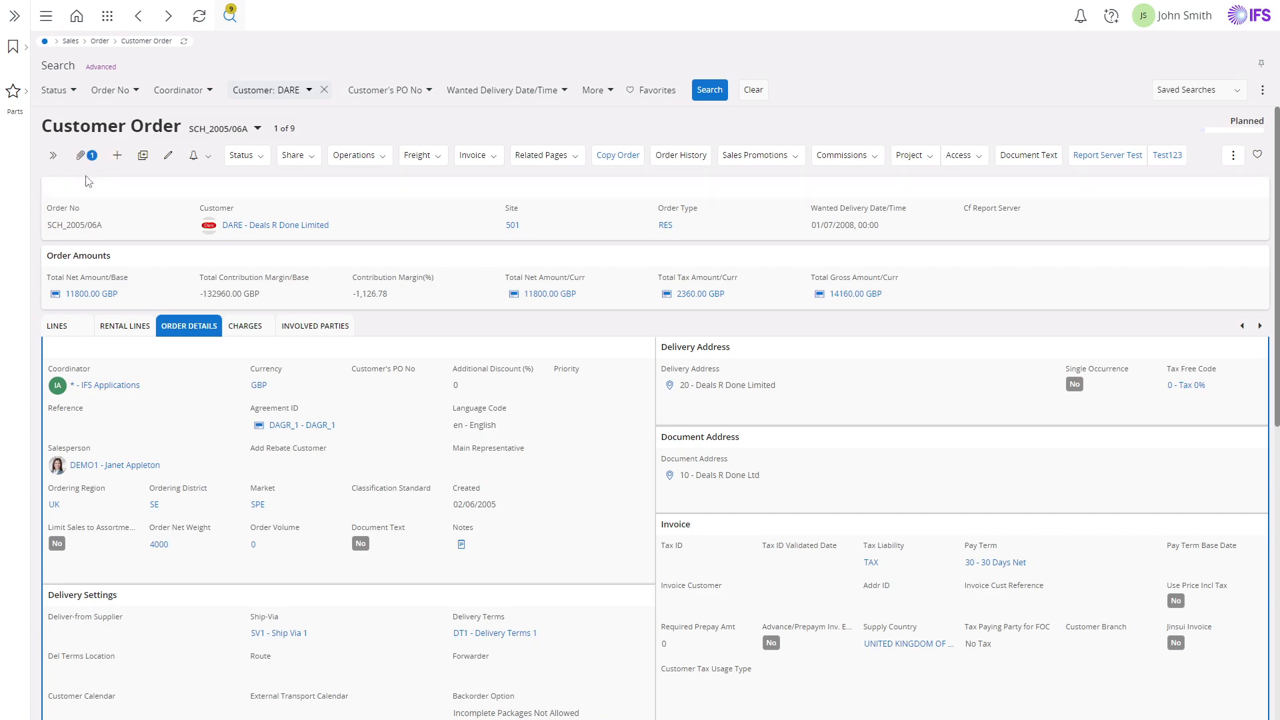Open the Order No filter dropdown
The width and height of the screenshot is (1280, 720).
(x=114, y=90)
